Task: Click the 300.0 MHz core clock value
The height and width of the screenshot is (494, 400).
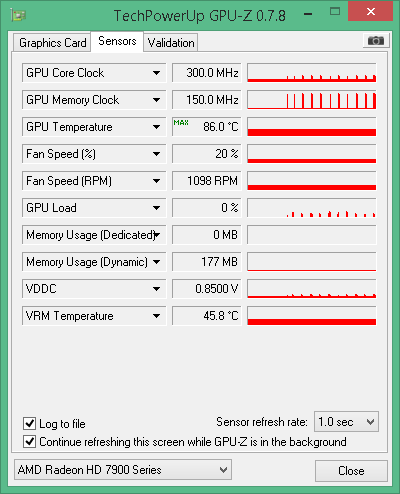Action: [x=207, y=73]
